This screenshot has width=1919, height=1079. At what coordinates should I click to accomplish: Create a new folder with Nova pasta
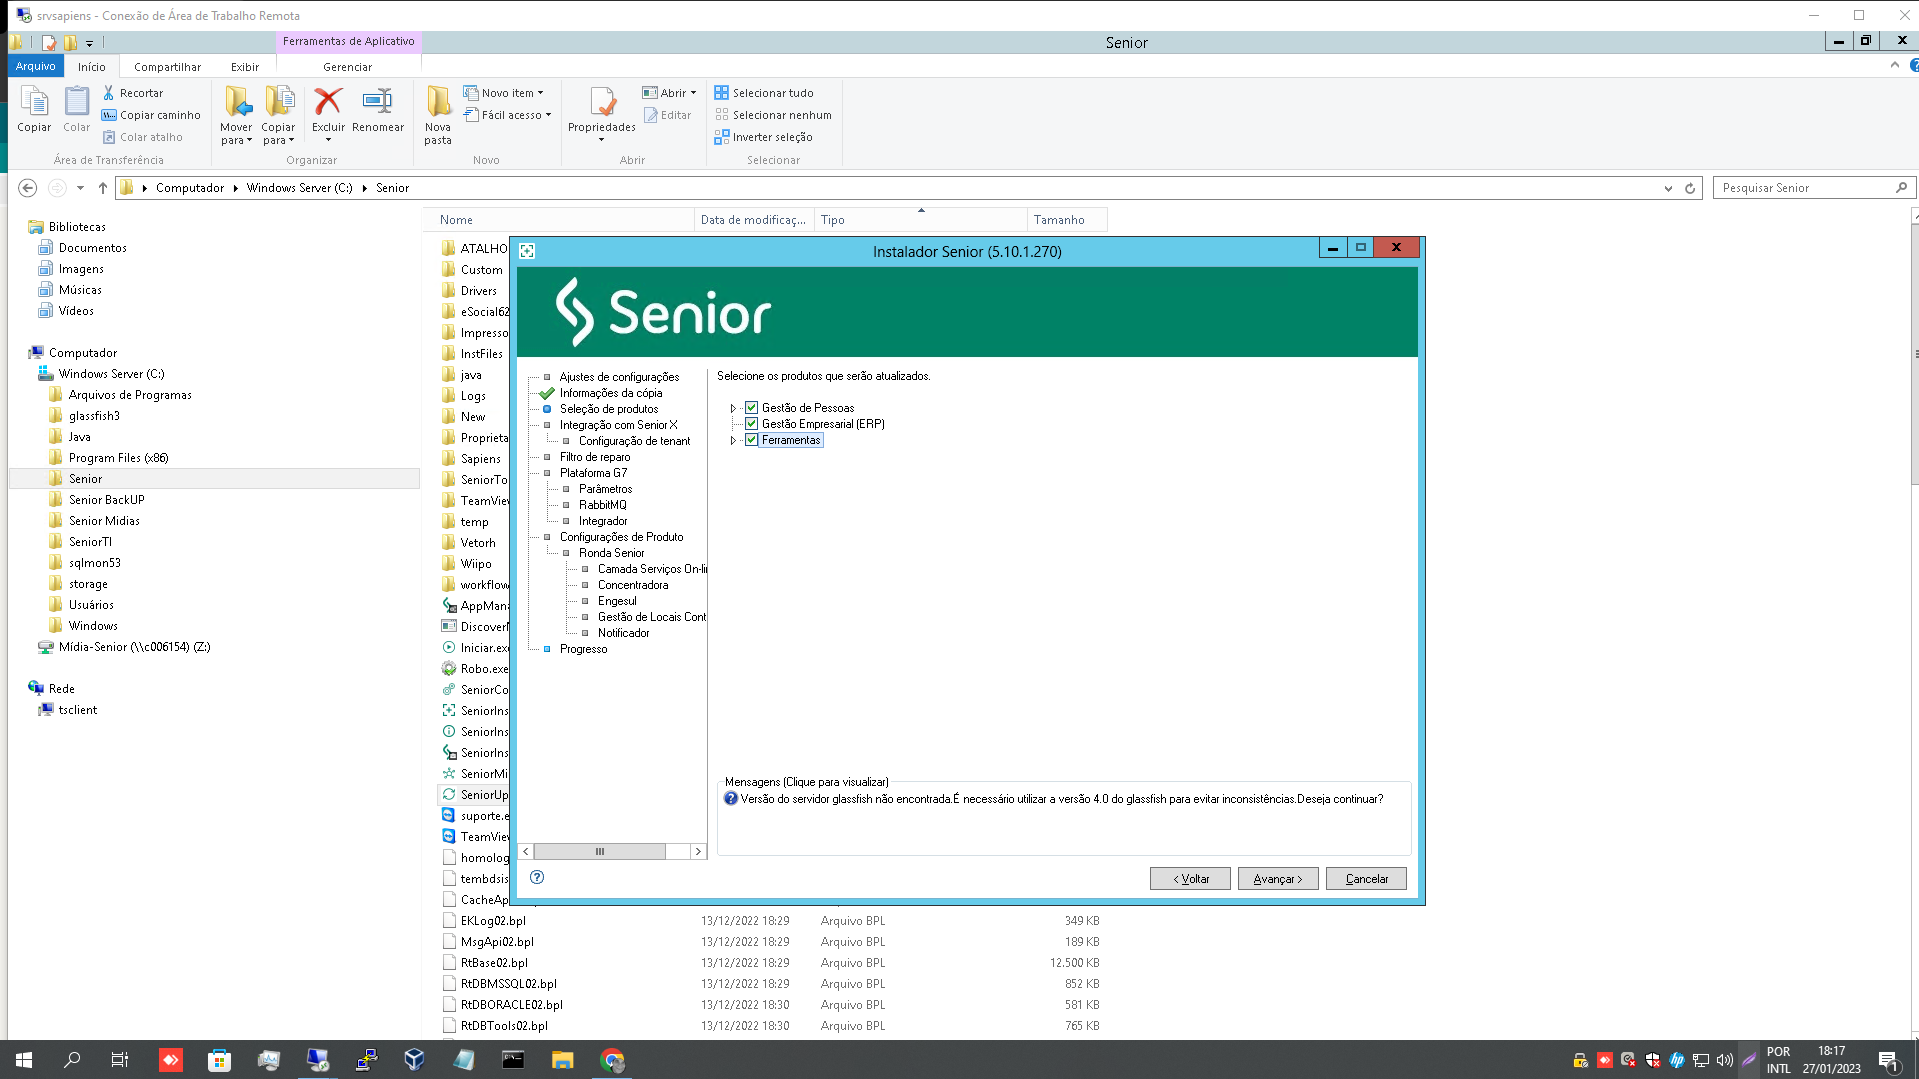pyautogui.click(x=438, y=115)
